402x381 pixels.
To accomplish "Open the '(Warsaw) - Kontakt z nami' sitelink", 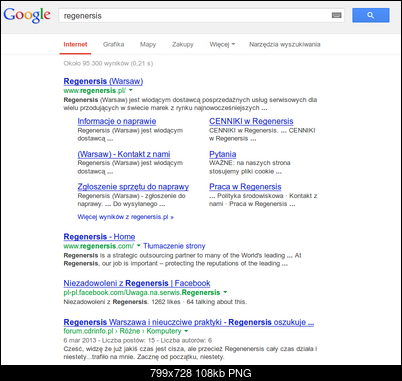I will coord(124,154).
